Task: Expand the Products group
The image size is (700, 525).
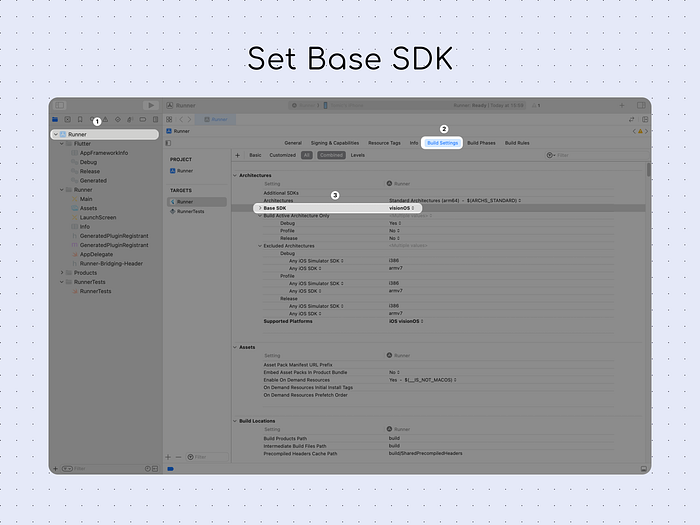Action: (62, 273)
